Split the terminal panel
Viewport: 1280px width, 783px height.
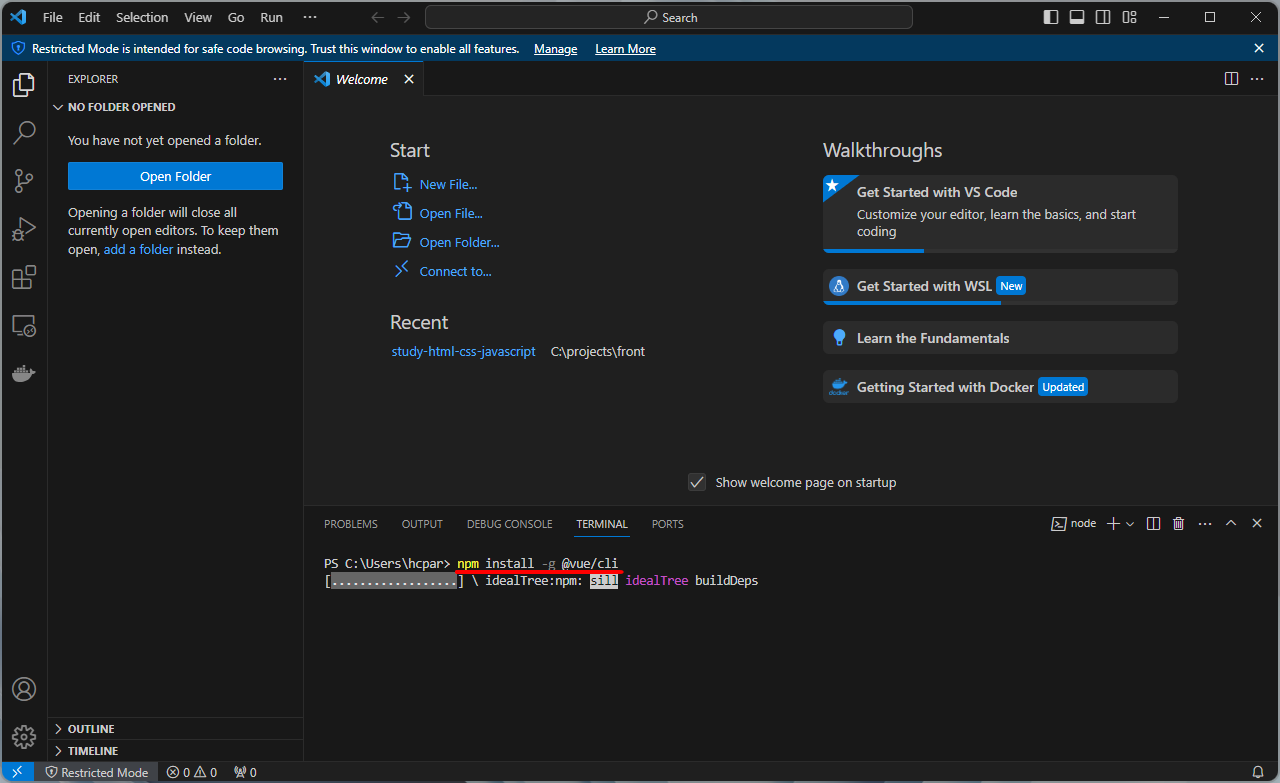coord(1153,524)
